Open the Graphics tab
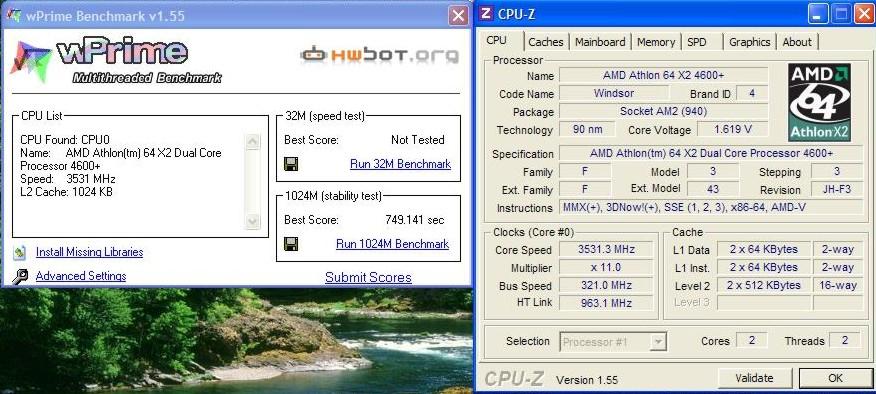Viewport: 876px width, 394px height. (749, 42)
